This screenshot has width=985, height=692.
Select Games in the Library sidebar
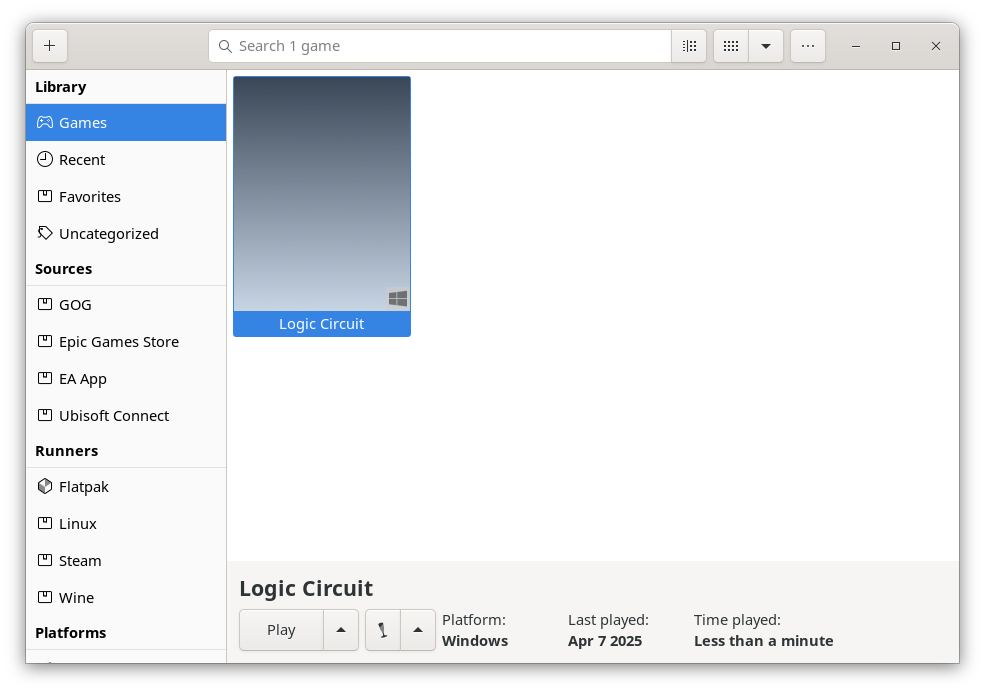[126, 122]
